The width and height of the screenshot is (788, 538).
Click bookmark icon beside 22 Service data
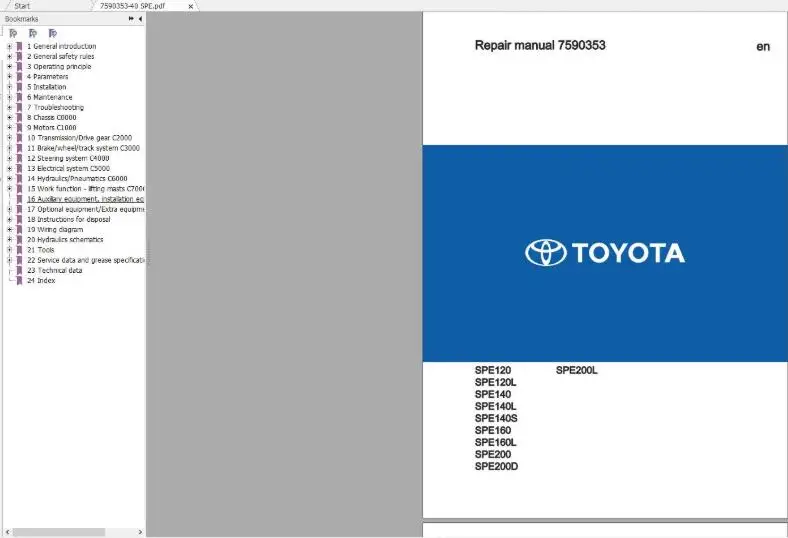pyautogui.click(x=20, y=260)
